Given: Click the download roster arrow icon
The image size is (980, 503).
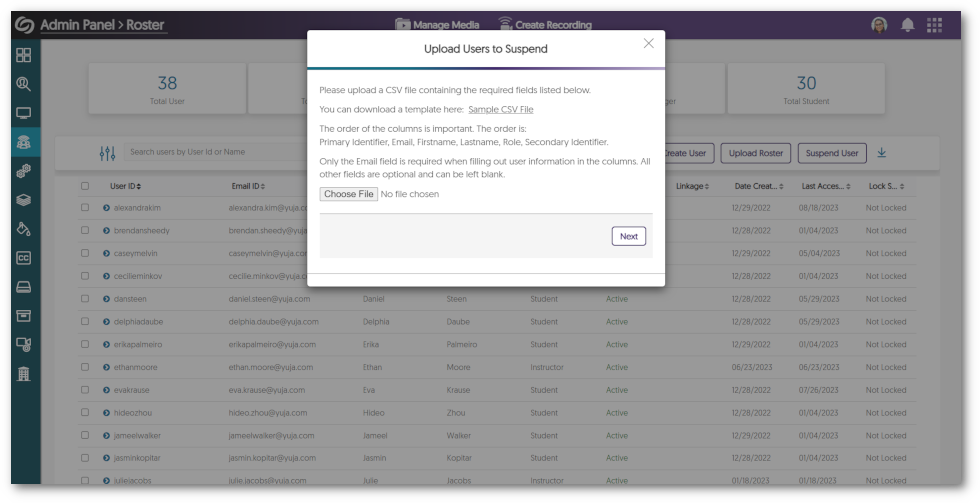Looking at the screenshot, I should point(881,152).
